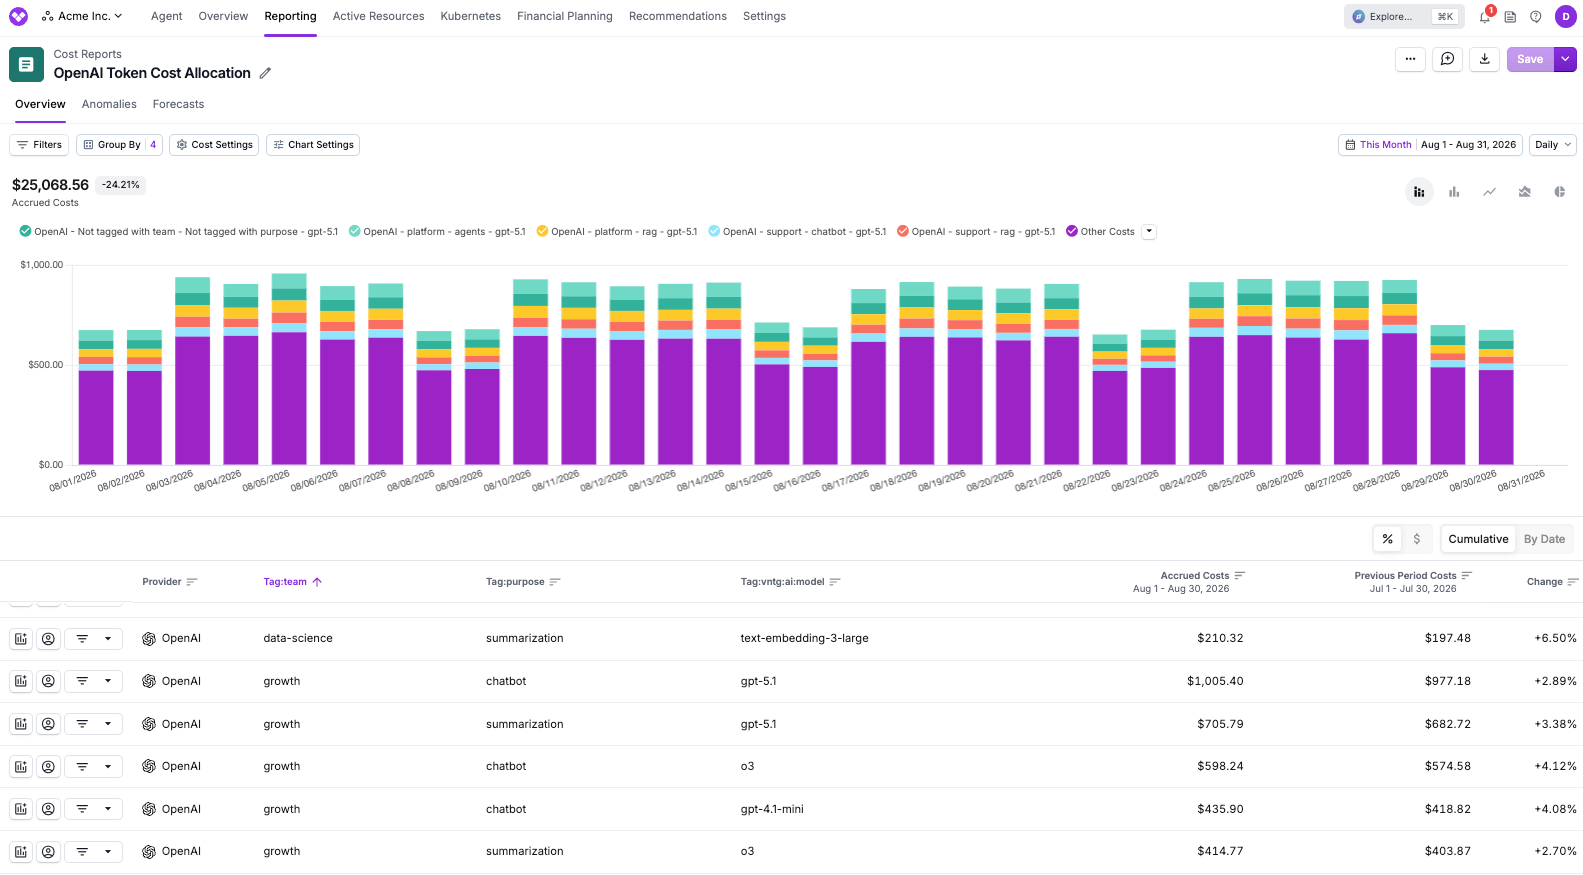The image size is (1583, 875).
Task: Select line chart view
Action: [x=1489, y=192]
